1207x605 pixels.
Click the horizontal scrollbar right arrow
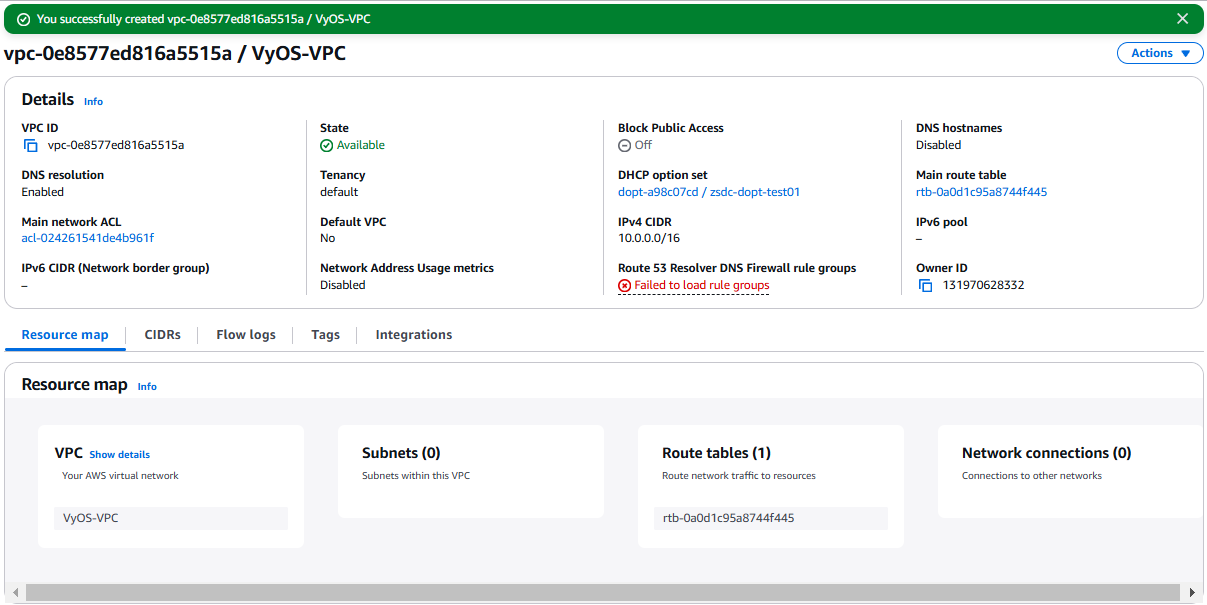click(1191, 592)
